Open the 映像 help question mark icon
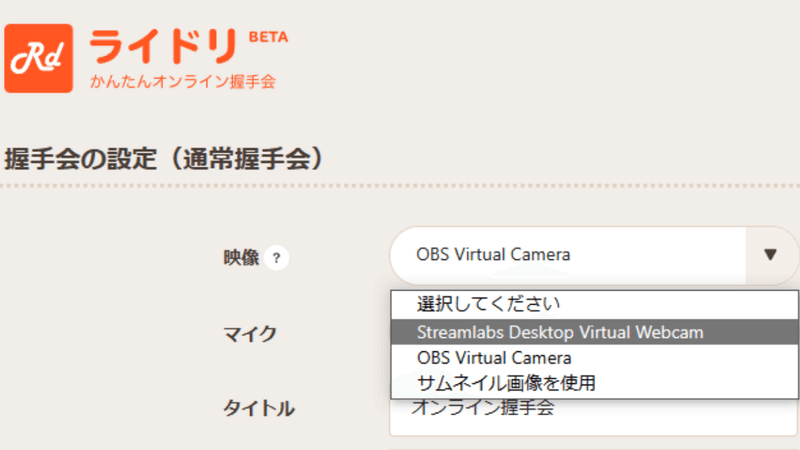This screenshot has width=800, height=450. tap(277, 258)
